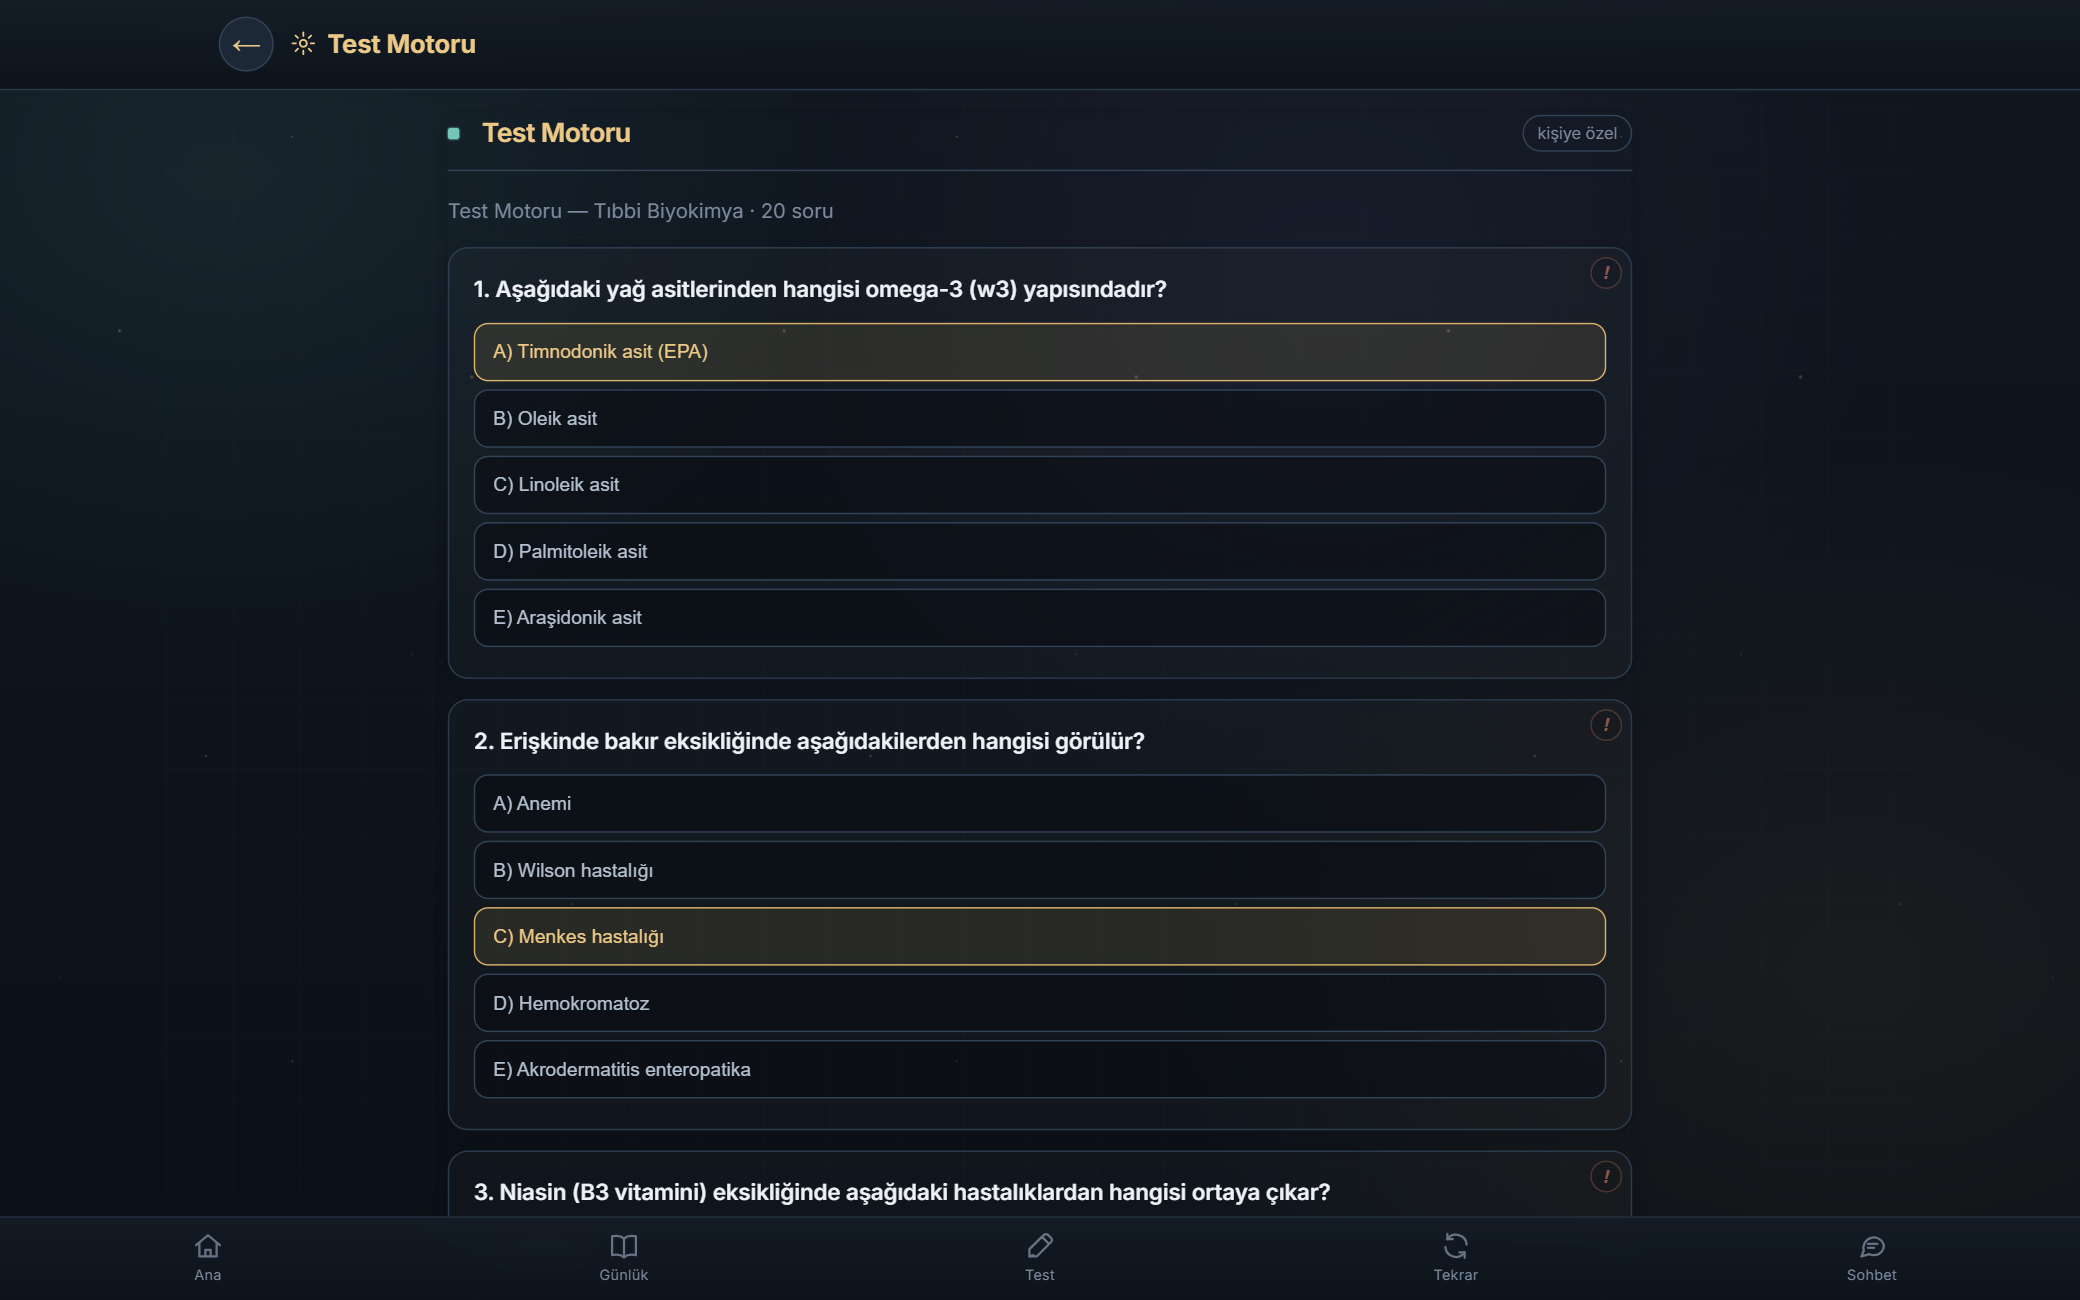Click the kişiye özel badge
2080x1300 pixels.
[1577, 133]
